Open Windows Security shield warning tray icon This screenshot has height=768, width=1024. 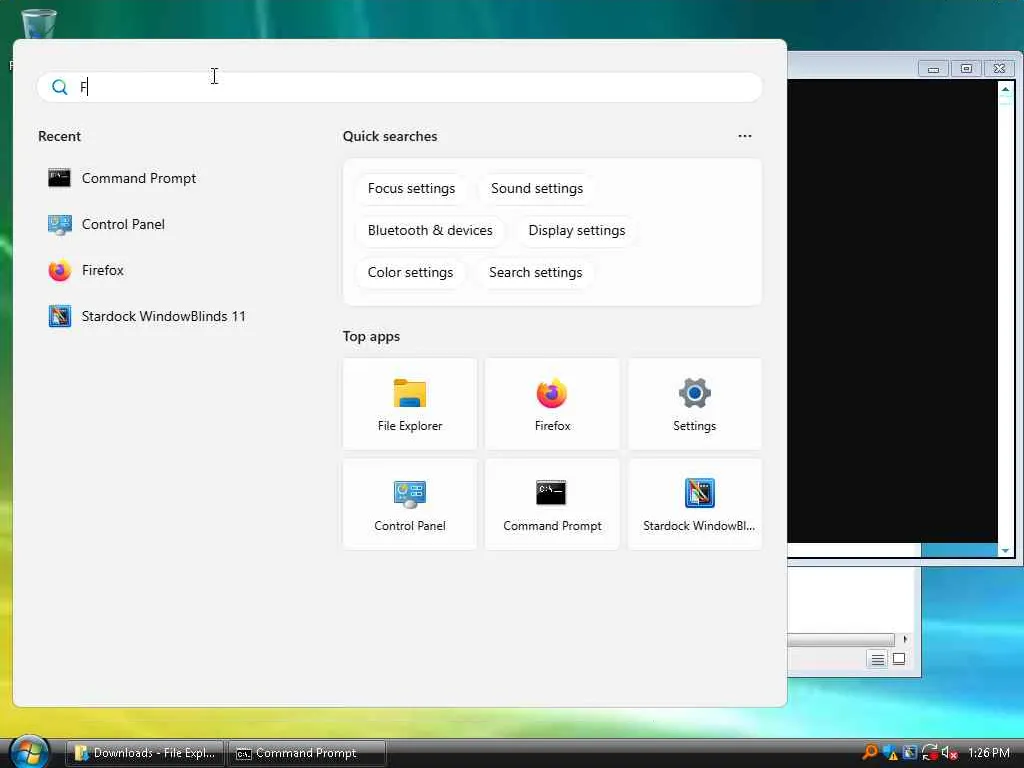pos(889,752)
